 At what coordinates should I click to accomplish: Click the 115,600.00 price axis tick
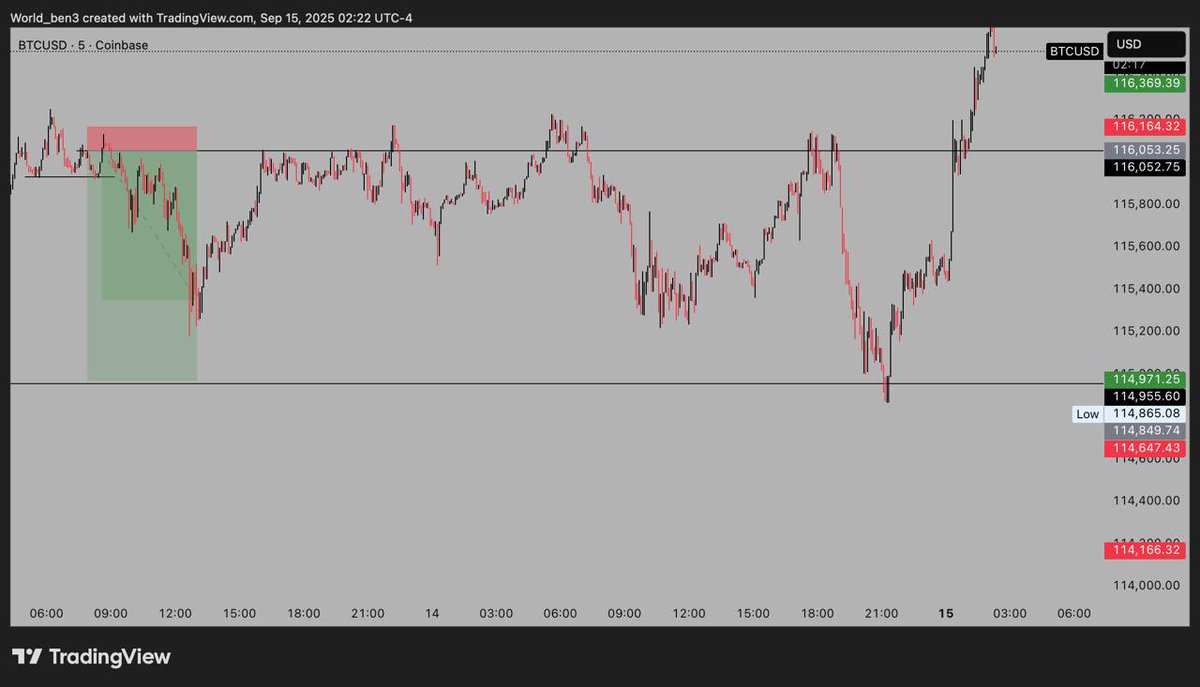(1147, 246)
